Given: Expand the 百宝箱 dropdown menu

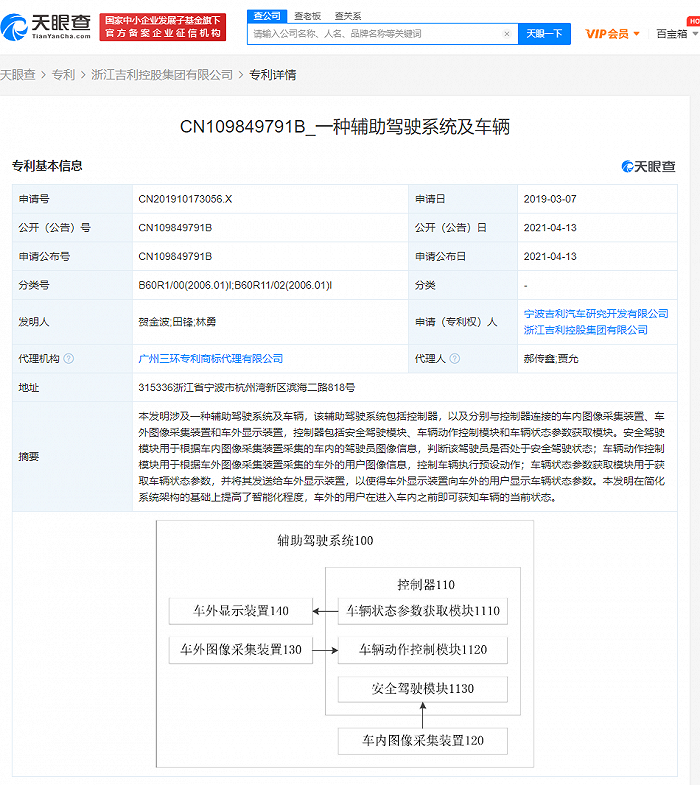Looking at the screenshot, I should [677, 34].
